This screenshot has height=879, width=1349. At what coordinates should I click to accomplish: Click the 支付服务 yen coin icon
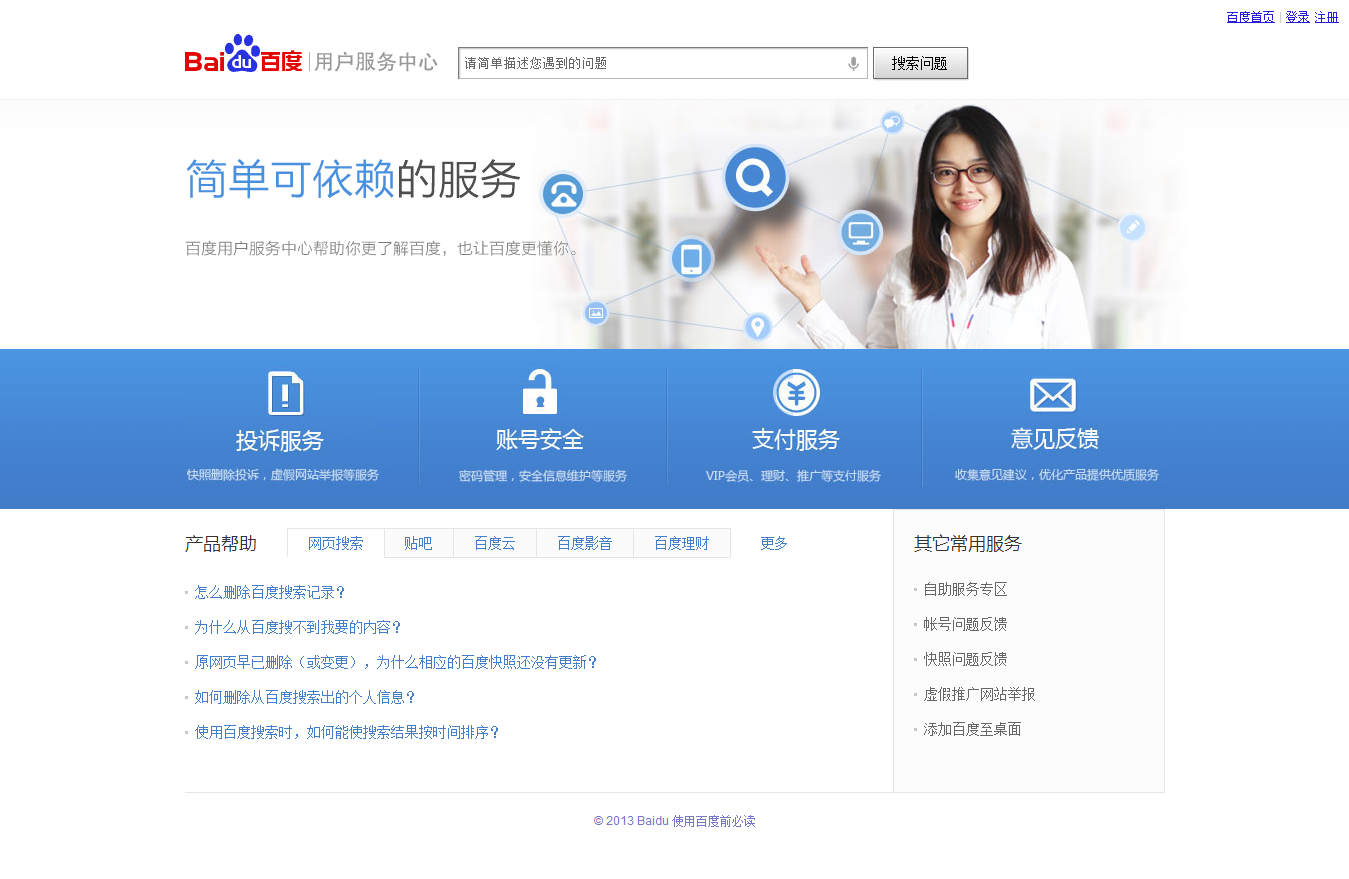[795, 392]
